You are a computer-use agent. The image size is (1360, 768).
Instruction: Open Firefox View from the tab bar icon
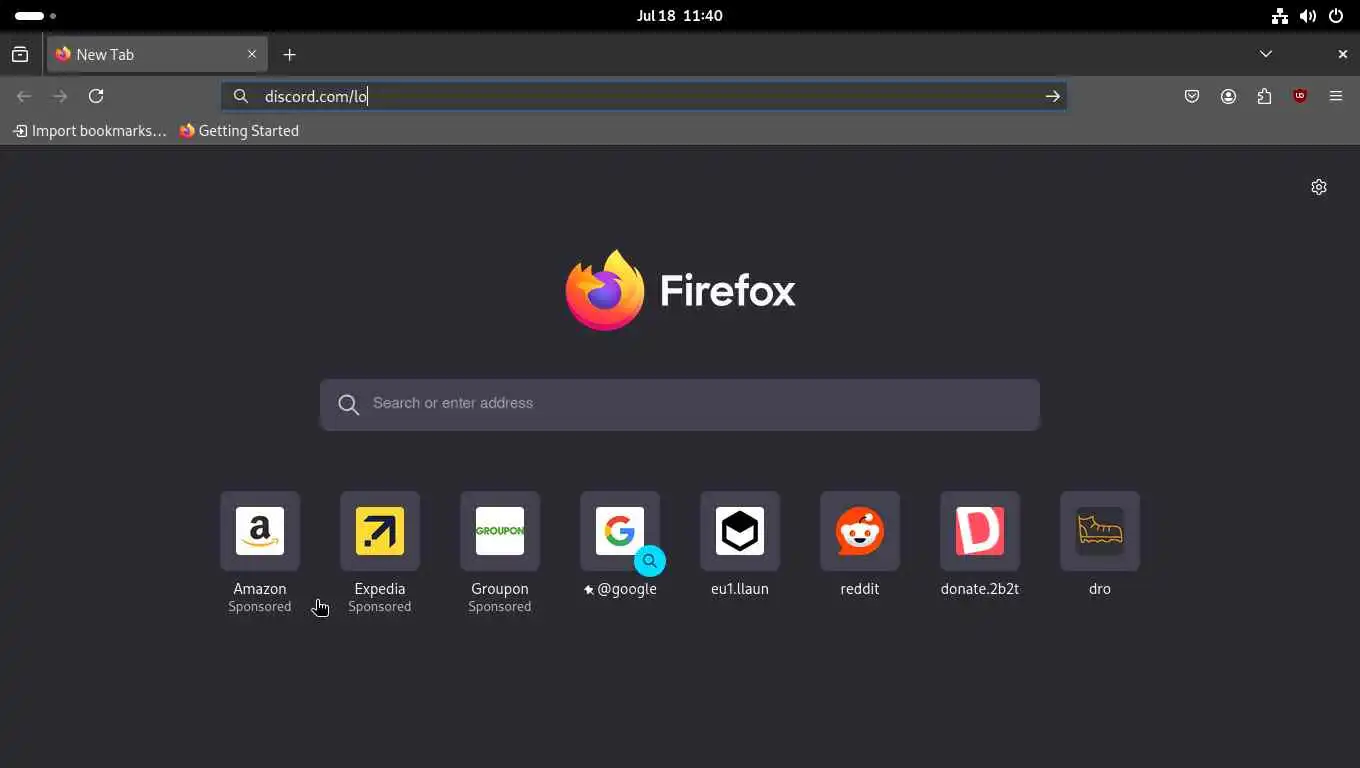pyautogui.click(x=20, y=54)
